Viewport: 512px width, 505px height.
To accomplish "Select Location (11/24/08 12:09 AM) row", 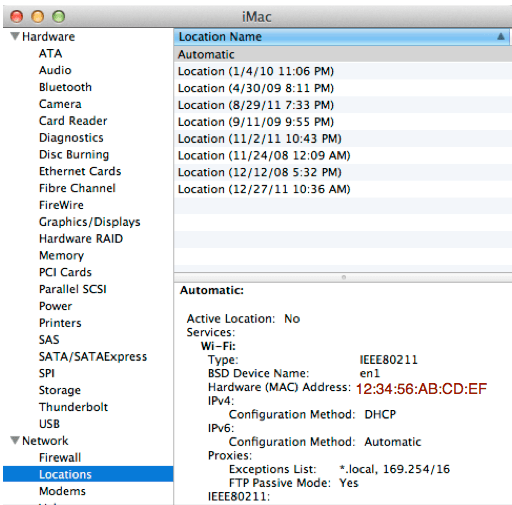I will [x=343, y=155].
